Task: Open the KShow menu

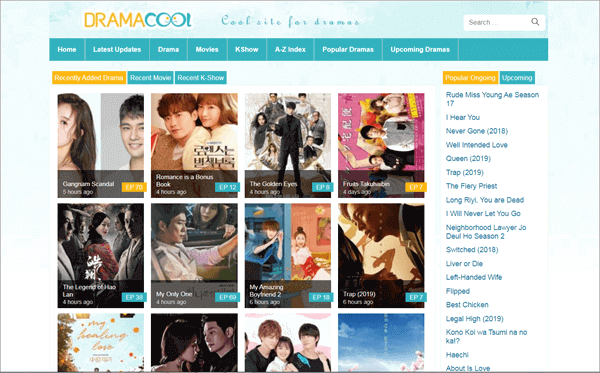Action: coord(247,49)
